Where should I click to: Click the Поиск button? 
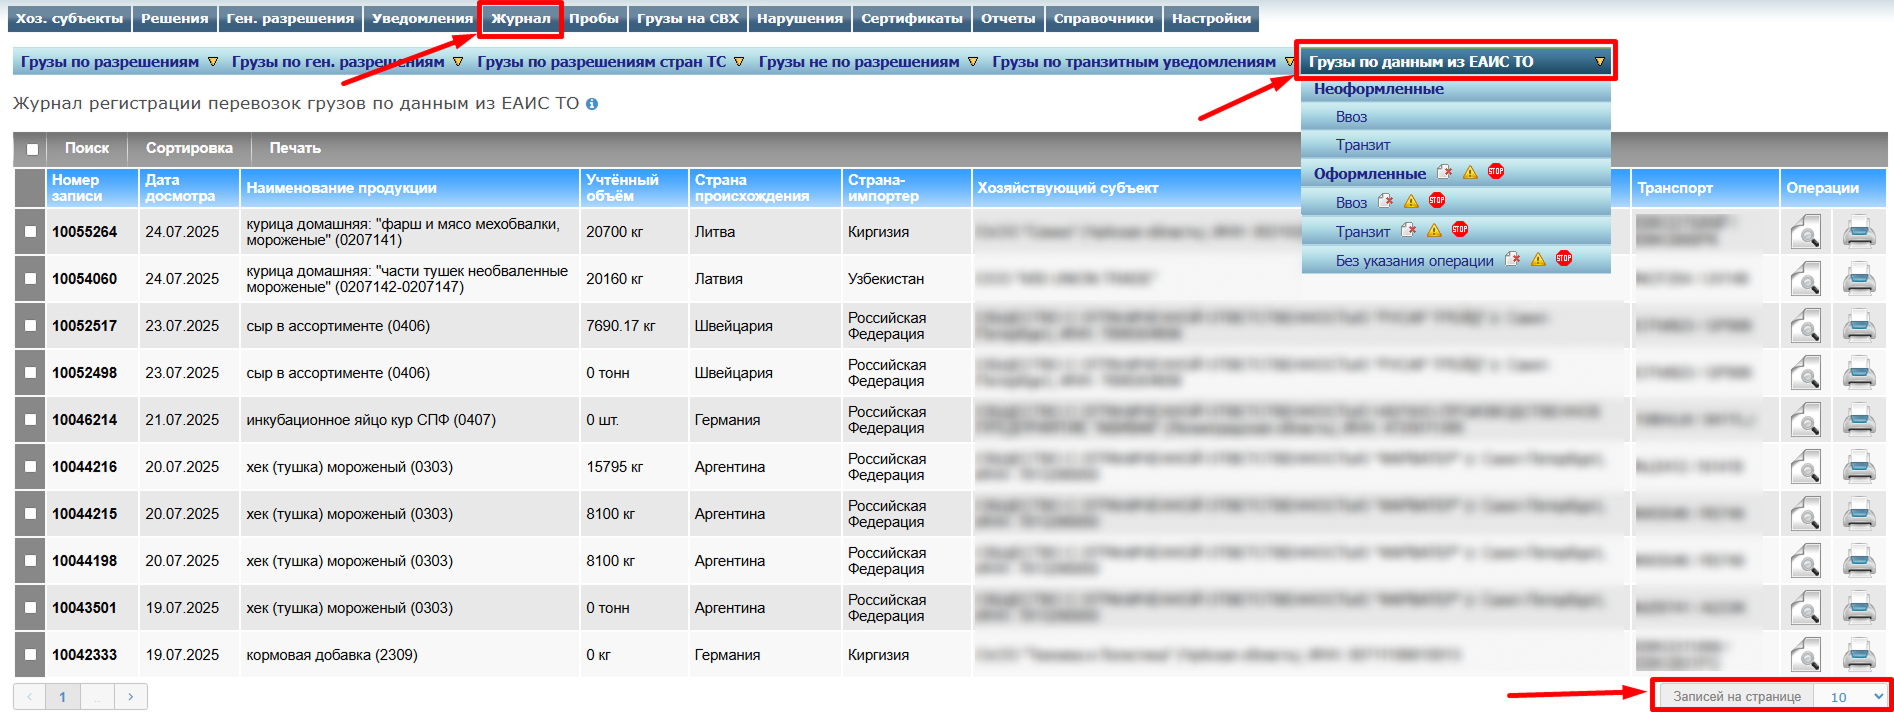pyautogui.click(x=87, y=148)
